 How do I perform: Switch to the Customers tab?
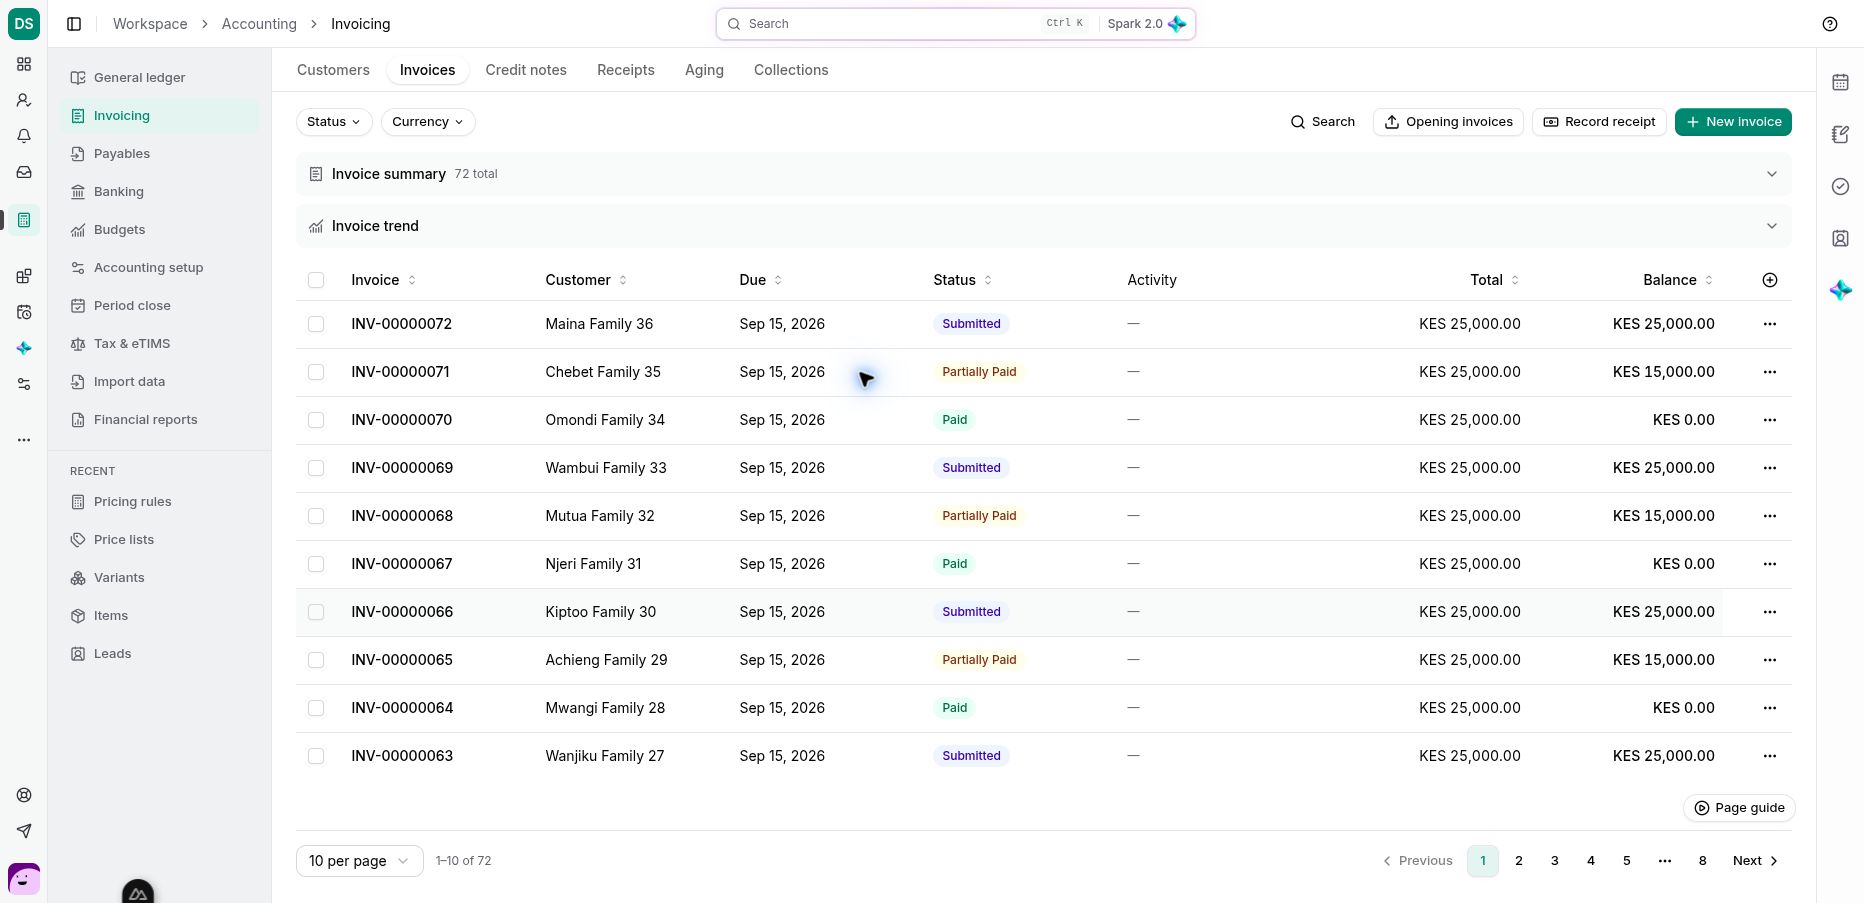pyautogui.click(x=333, y=70)
